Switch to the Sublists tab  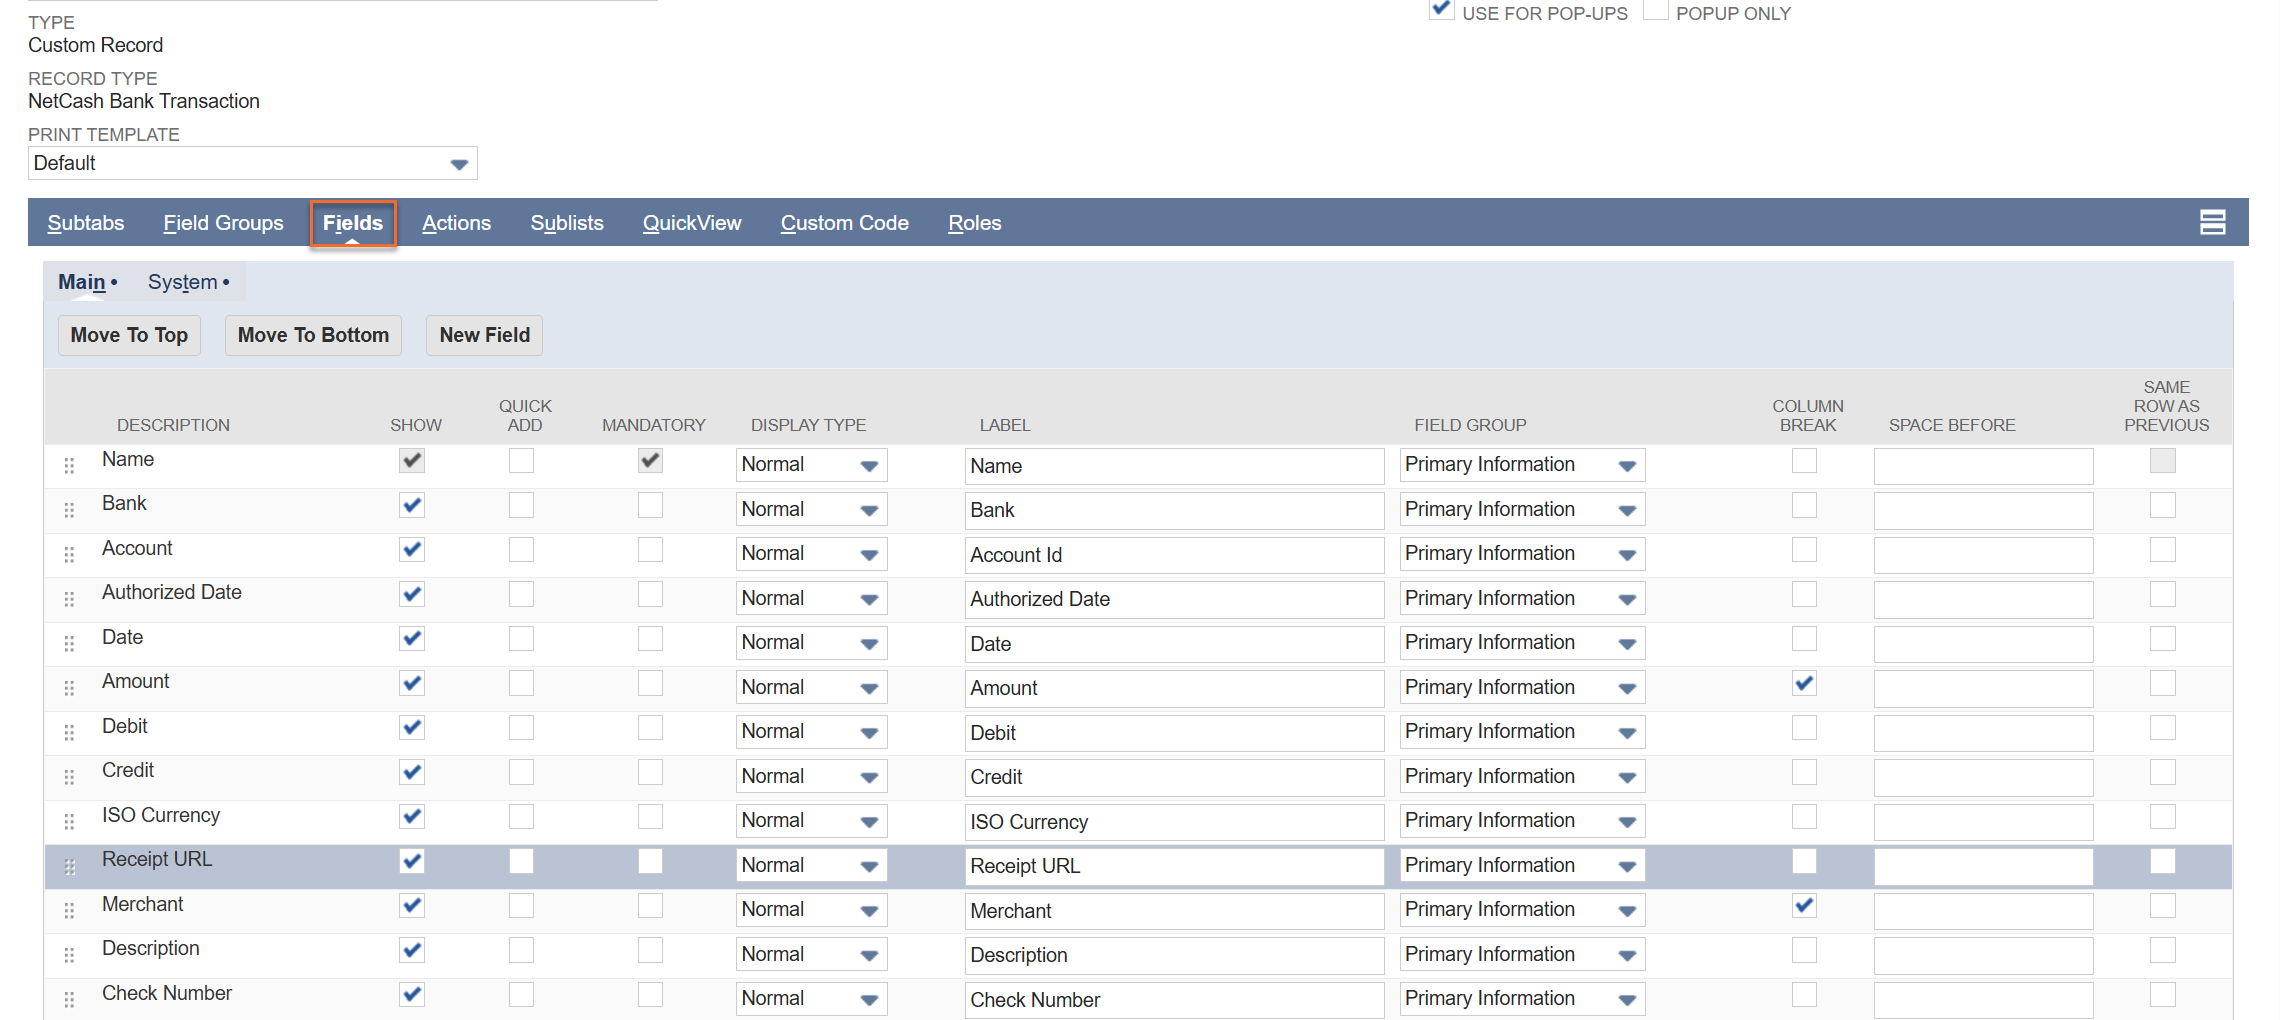point(566,223)
